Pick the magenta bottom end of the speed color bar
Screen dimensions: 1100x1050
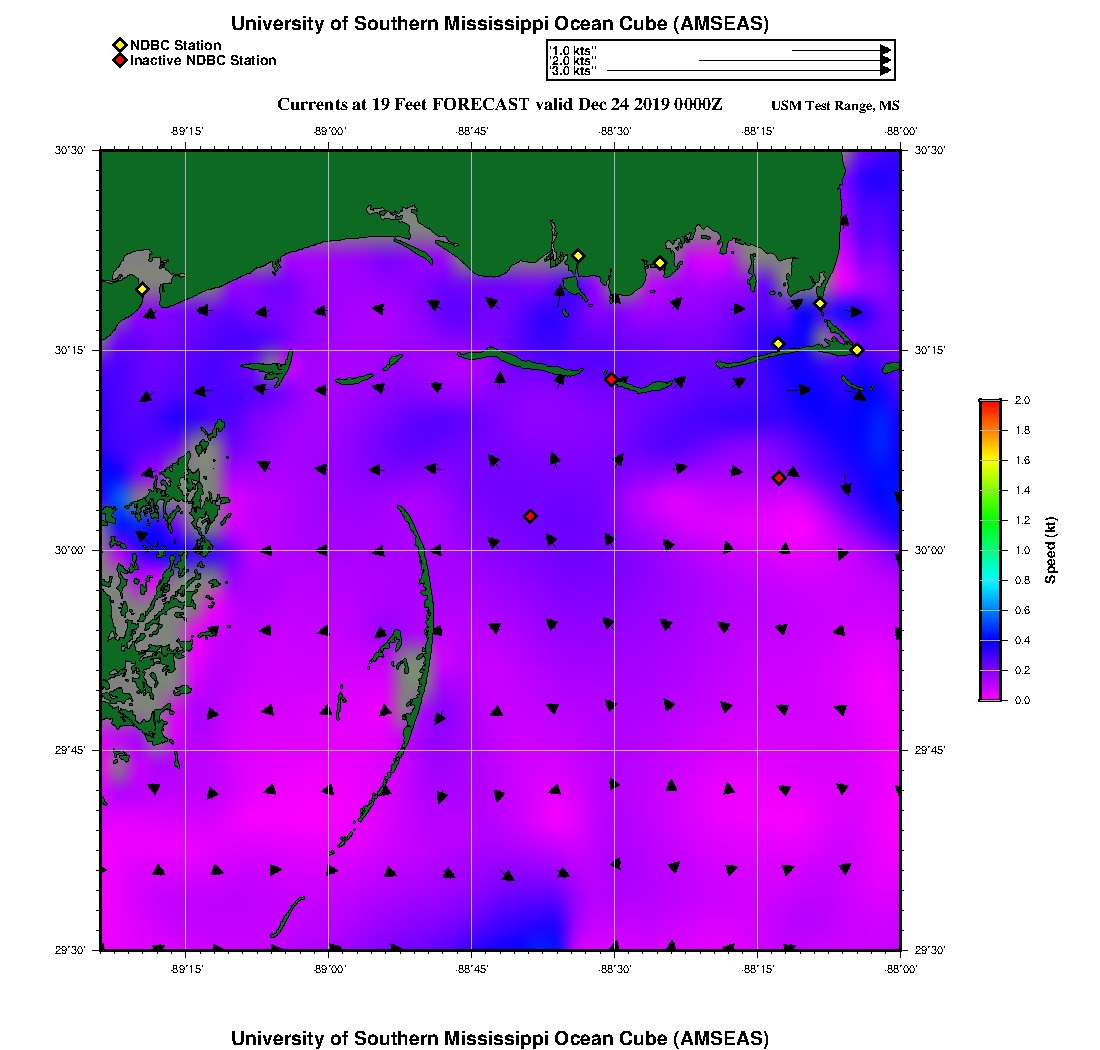coord(989,695)
